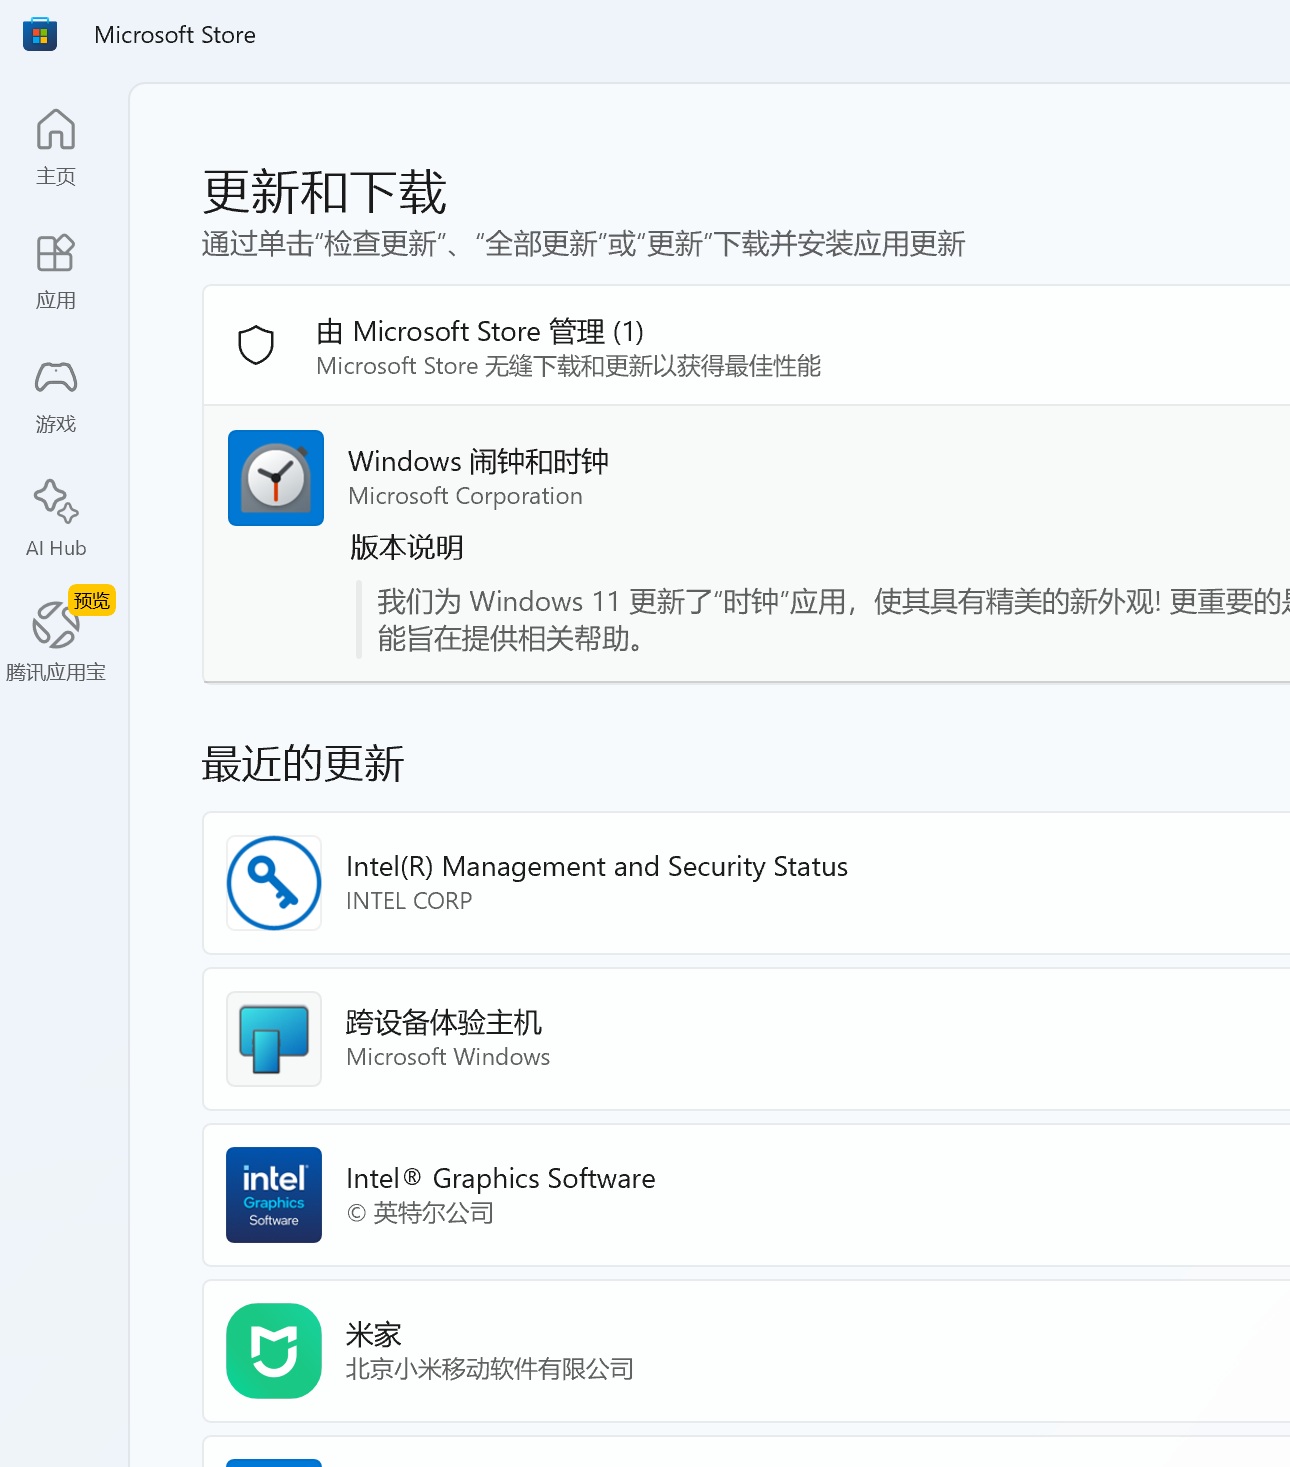Click the 由 Microsoft Store 管理 (1) header
Screen dimensions: 1290x1467
480,331
